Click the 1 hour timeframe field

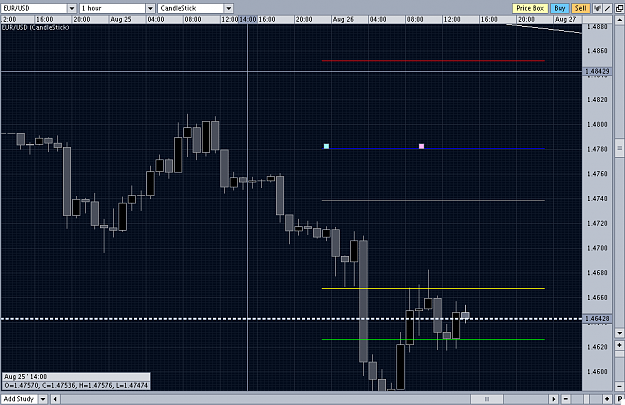coord(113,8)
